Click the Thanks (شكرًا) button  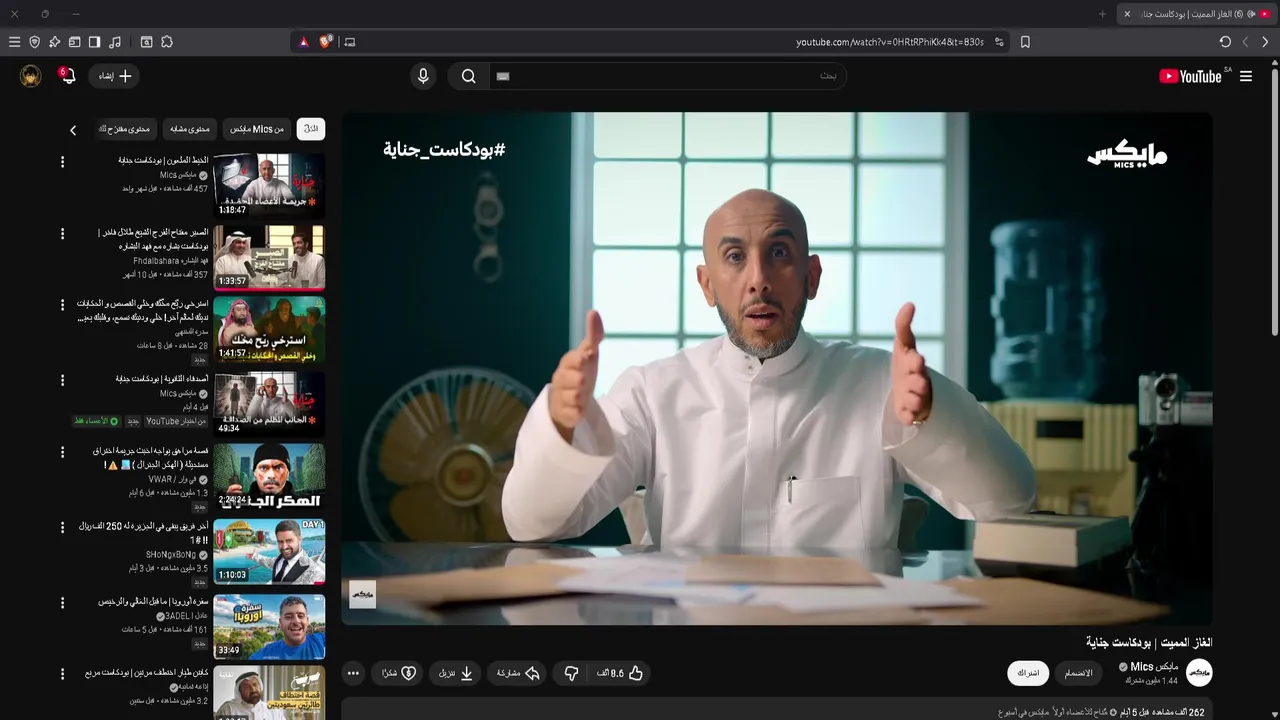(x=399, y=673)
